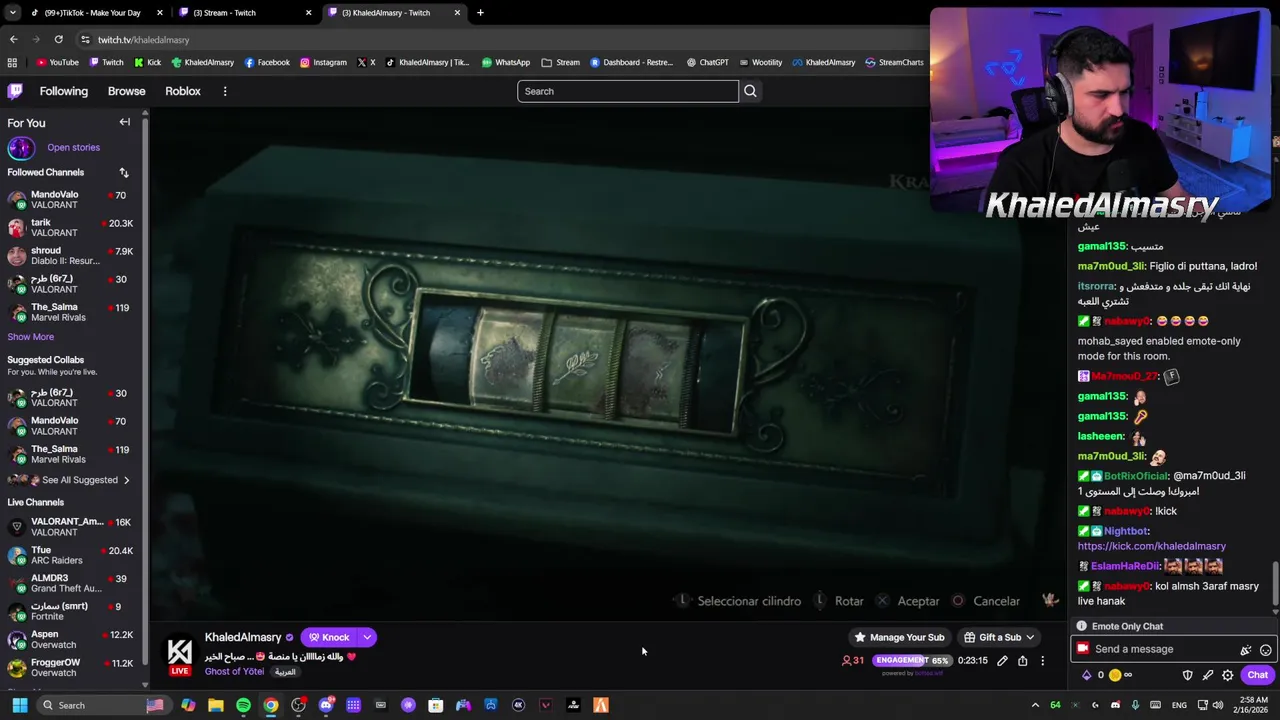Click Show More under Followed Channels
This screenshot has height=720, width=1280.
click(x=31, y=337)
